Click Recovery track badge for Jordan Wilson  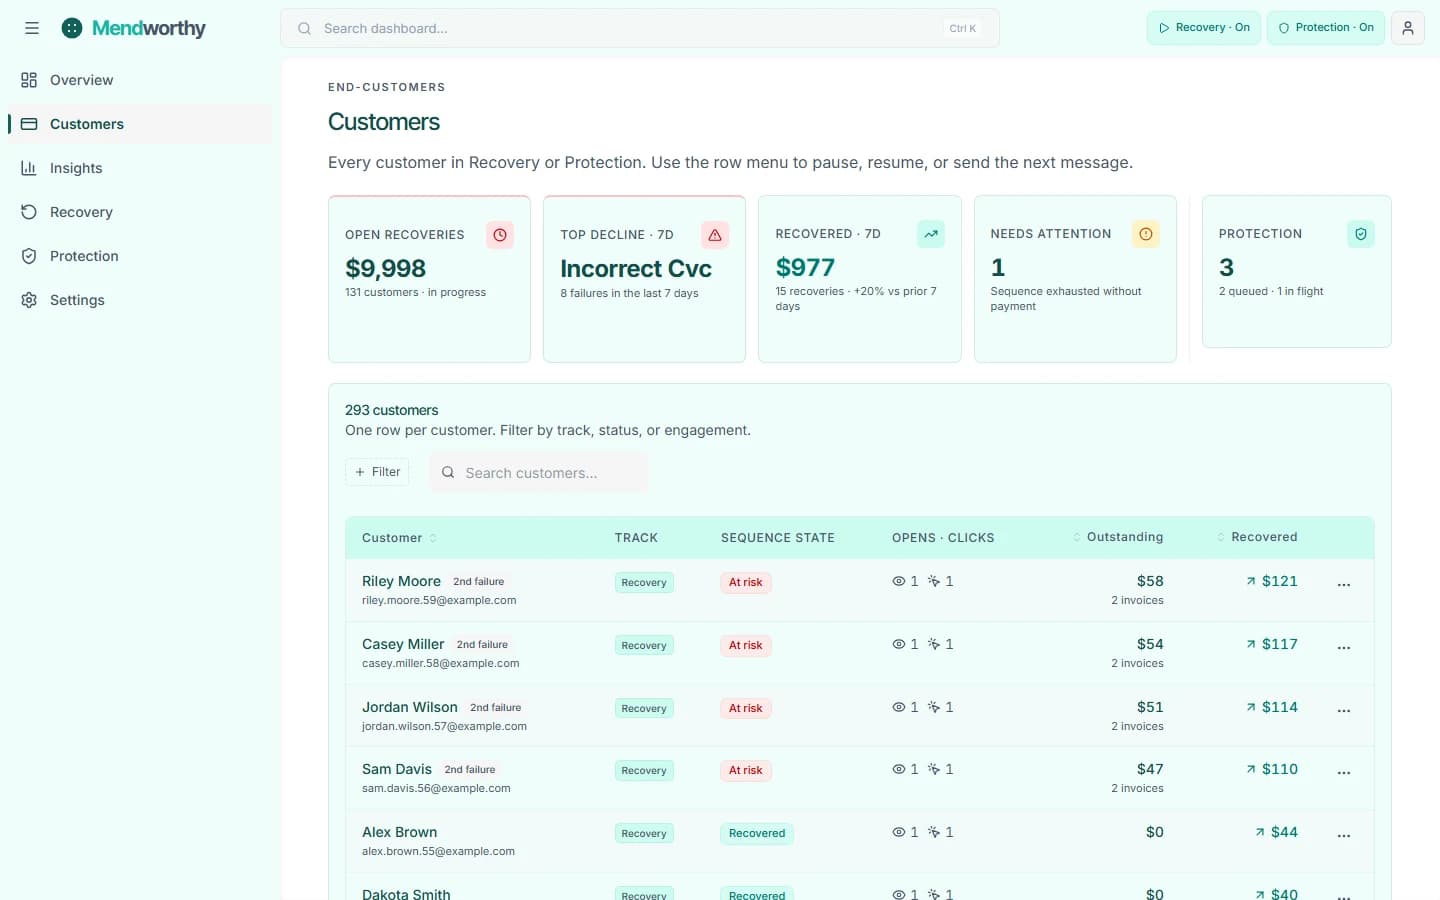click(x=644, y=708)
